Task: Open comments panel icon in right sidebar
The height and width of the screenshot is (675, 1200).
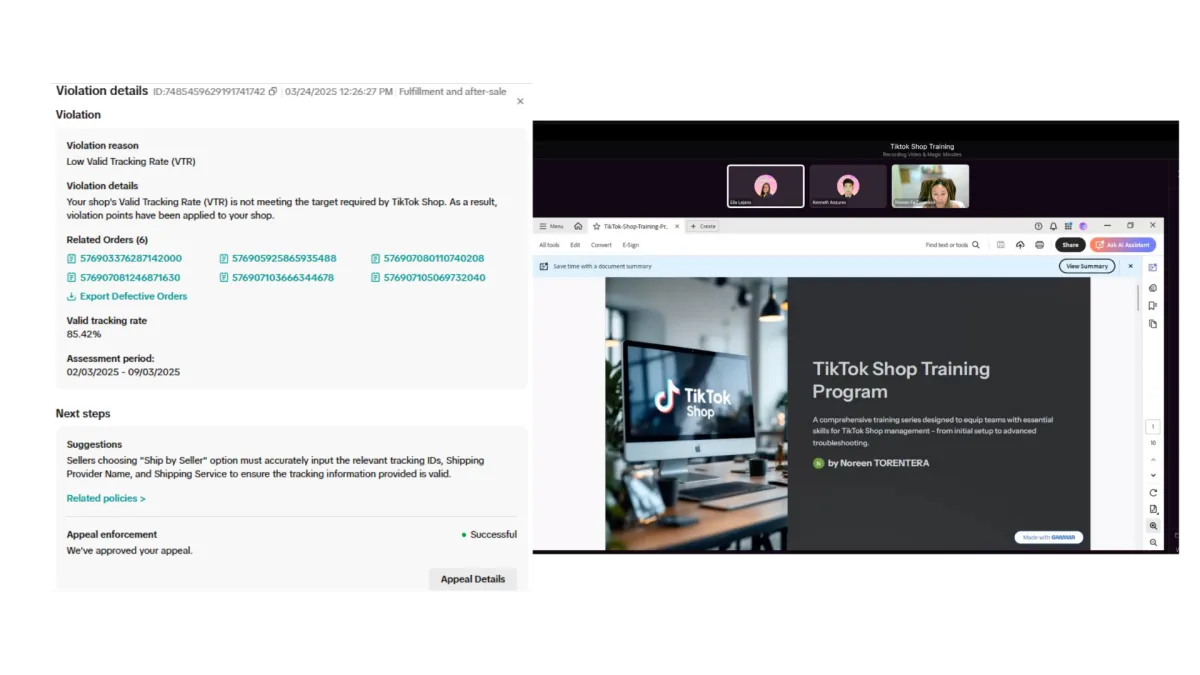Action: pyautogui.click(x=1153, y=288)
